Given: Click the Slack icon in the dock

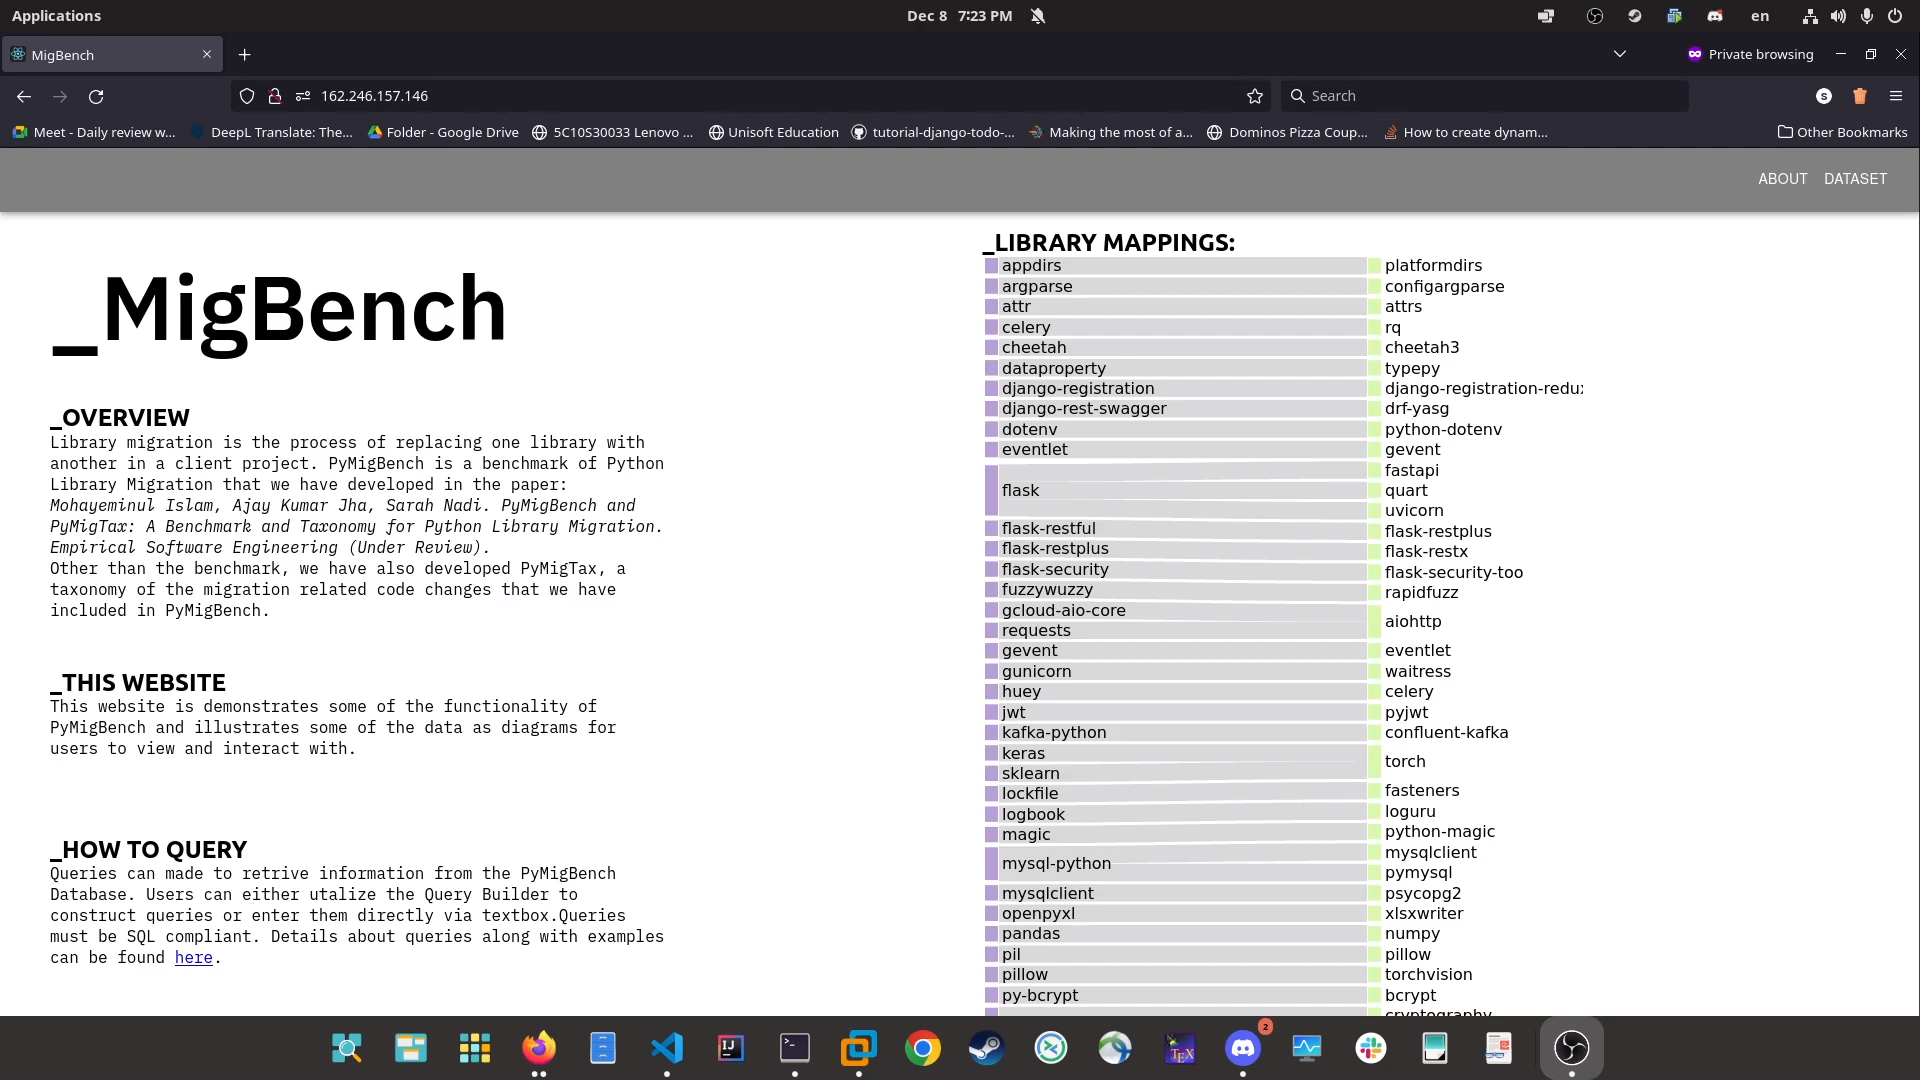Looking at the screenshot, I should (x=1371, y=1048).
